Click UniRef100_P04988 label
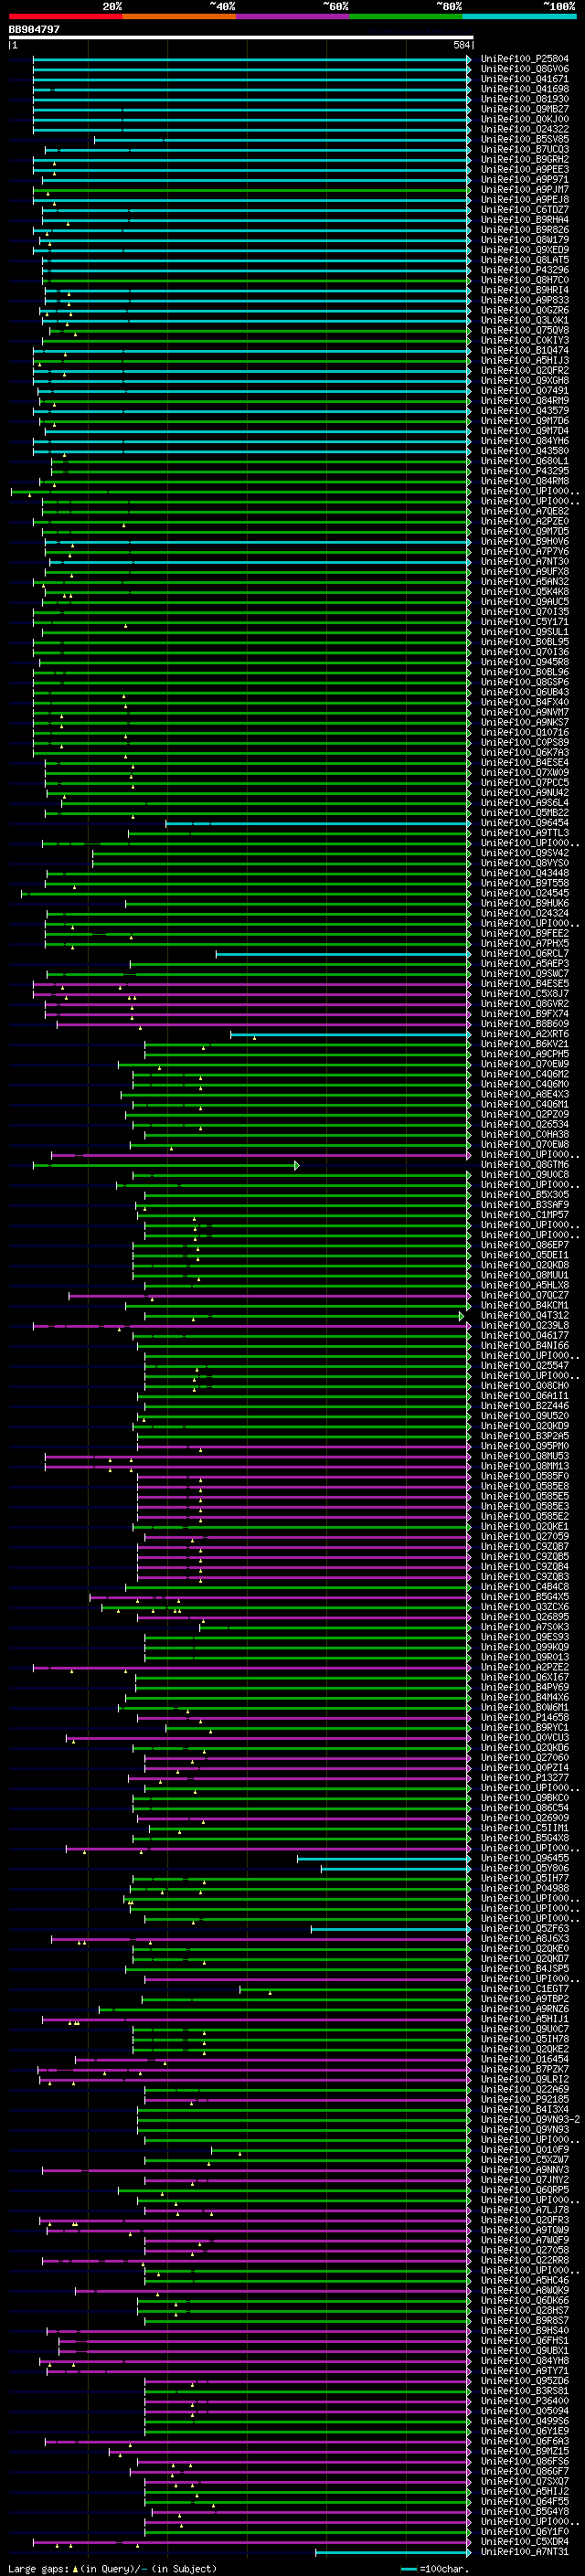 click(x=524, y=1889)
